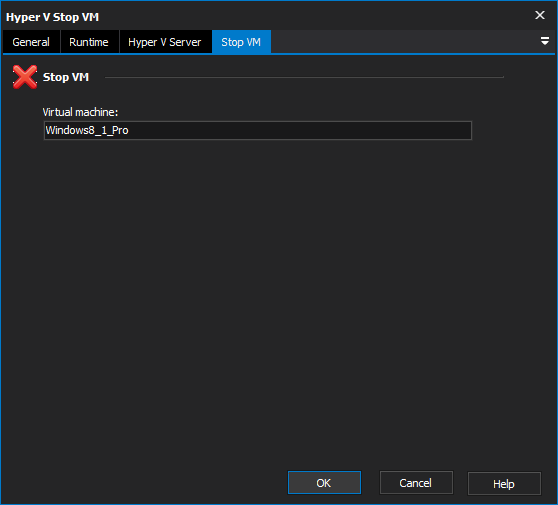Activate the Stop VM tab

[241, 42]
